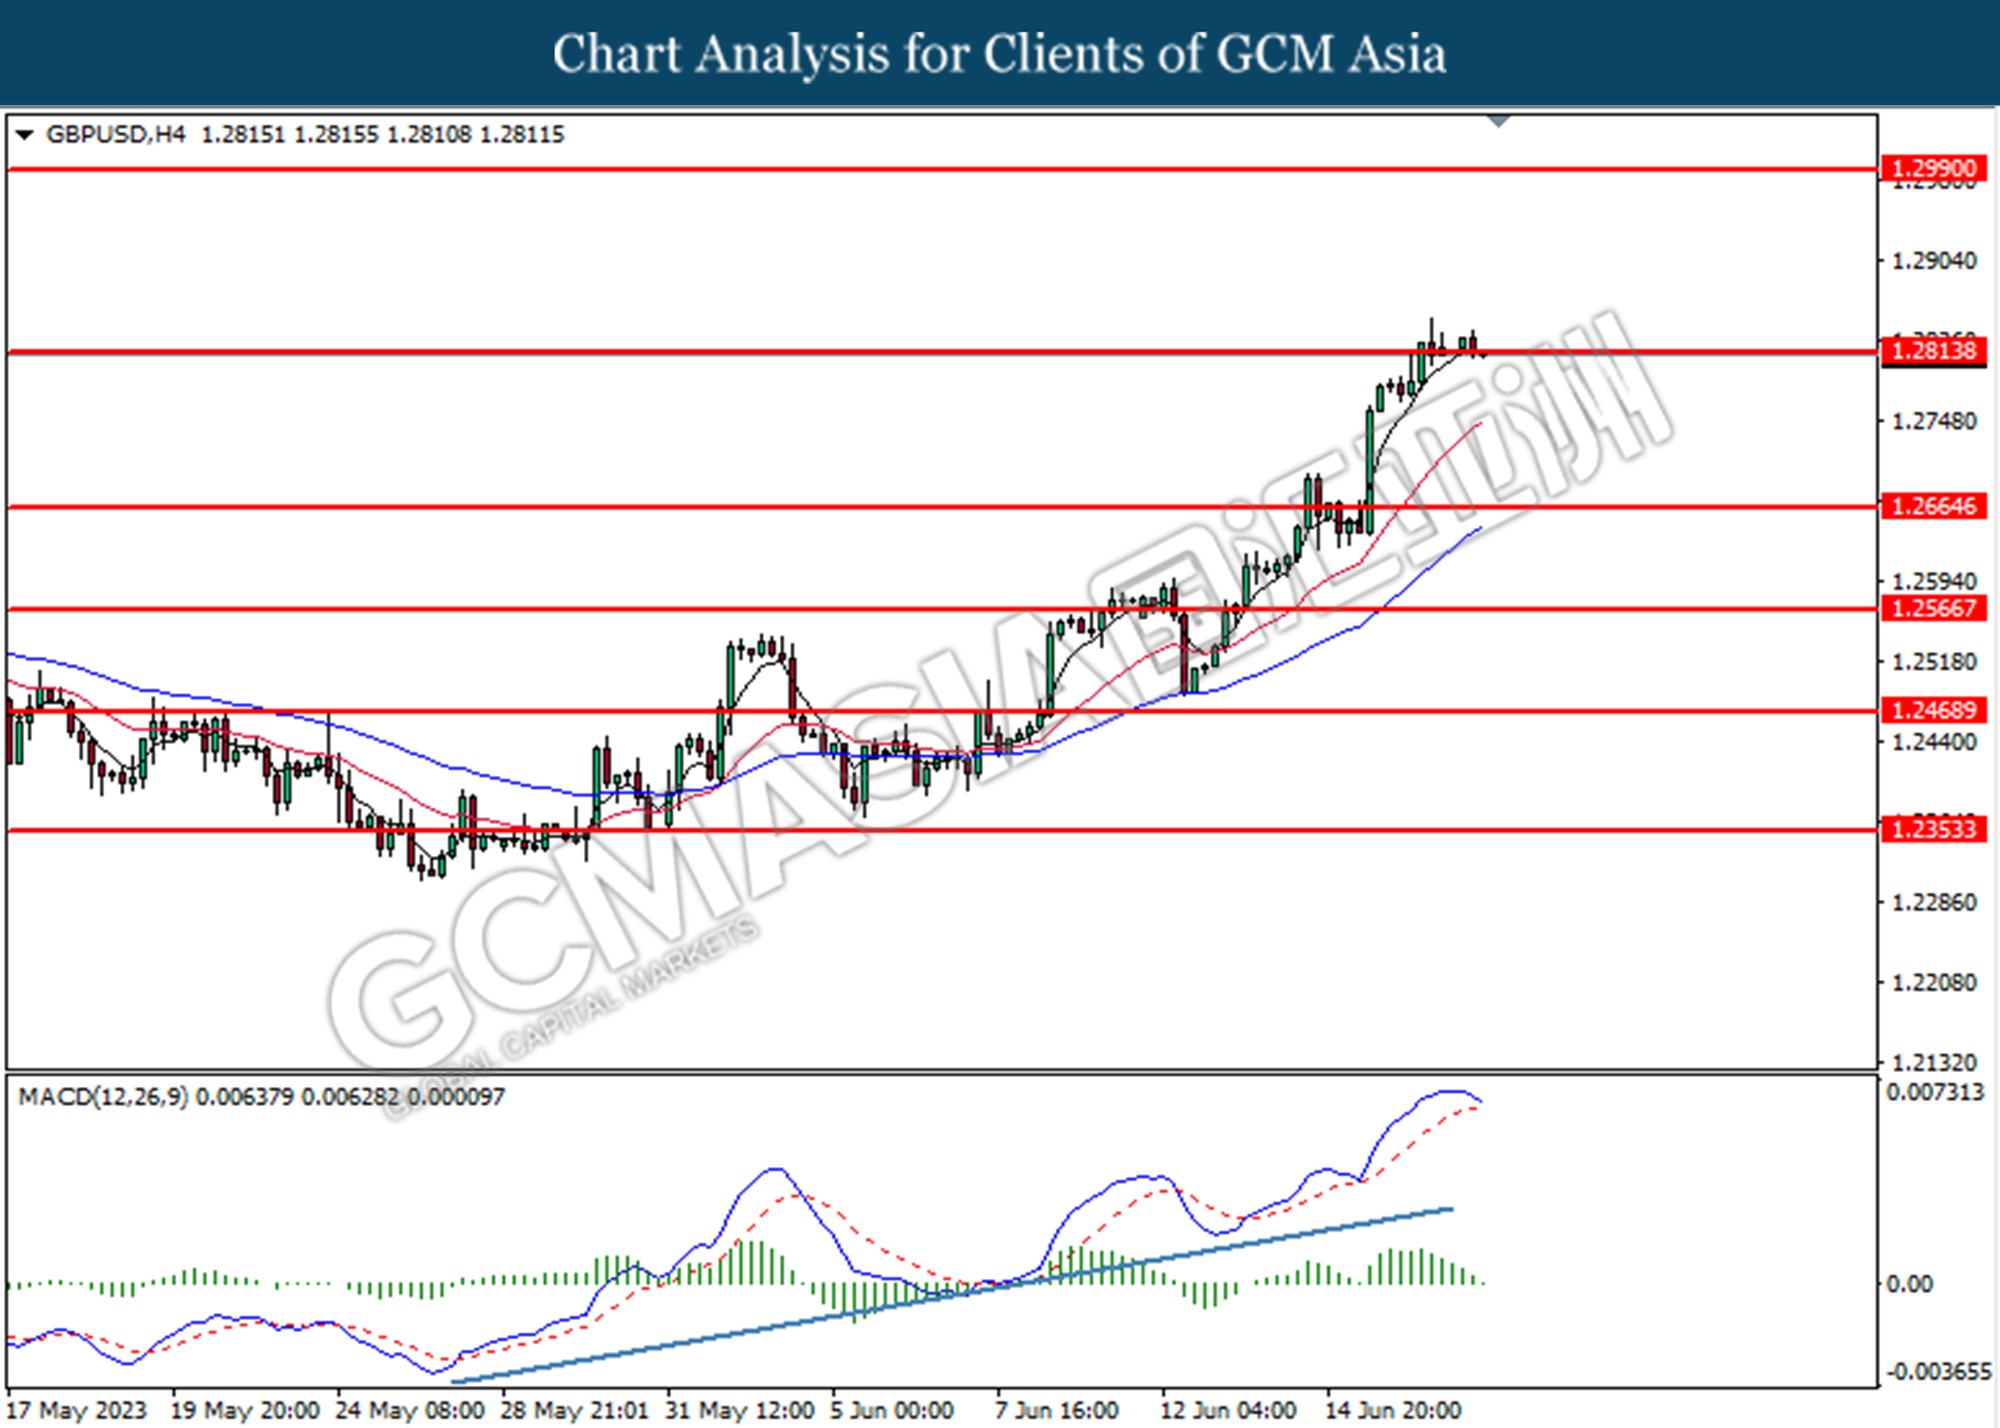This screenshot has width=2000, height=1428.
Task: Click the 5 Jun 00:00 time label
Action: (x=892, y=1410)
